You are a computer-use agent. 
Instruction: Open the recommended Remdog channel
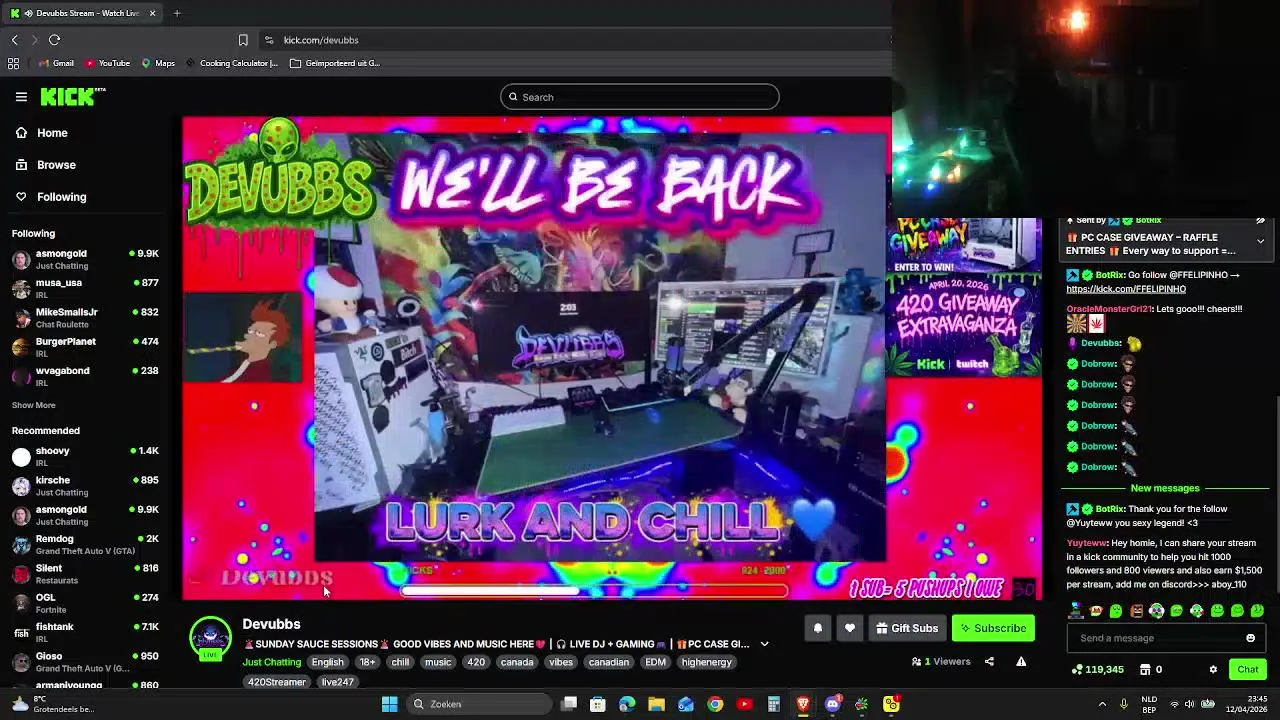coord(85,544)
